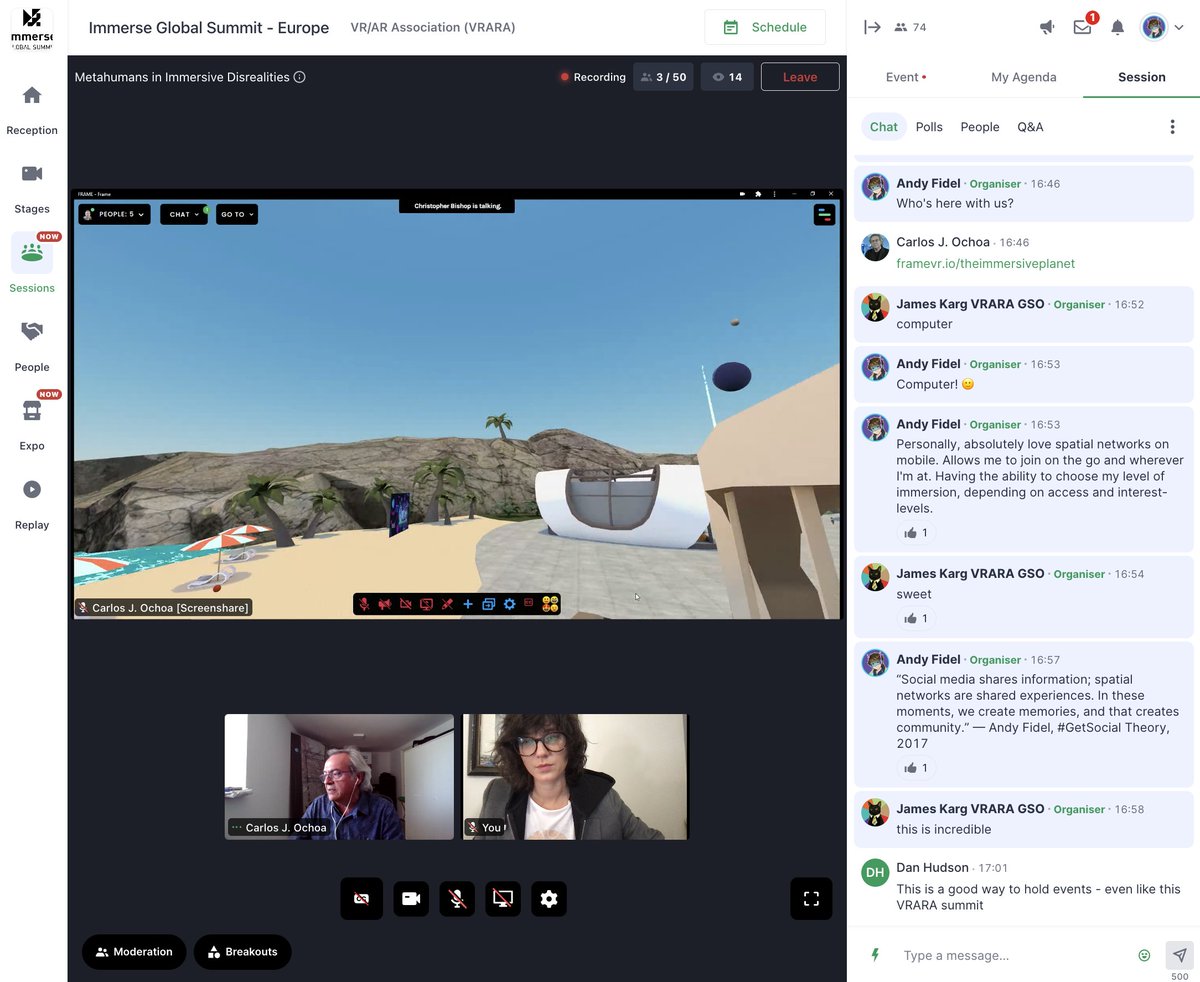This screenshot has height=982, width=1200.
Task: Select the Frame pen tool icon
Action: tap(447, 604)
